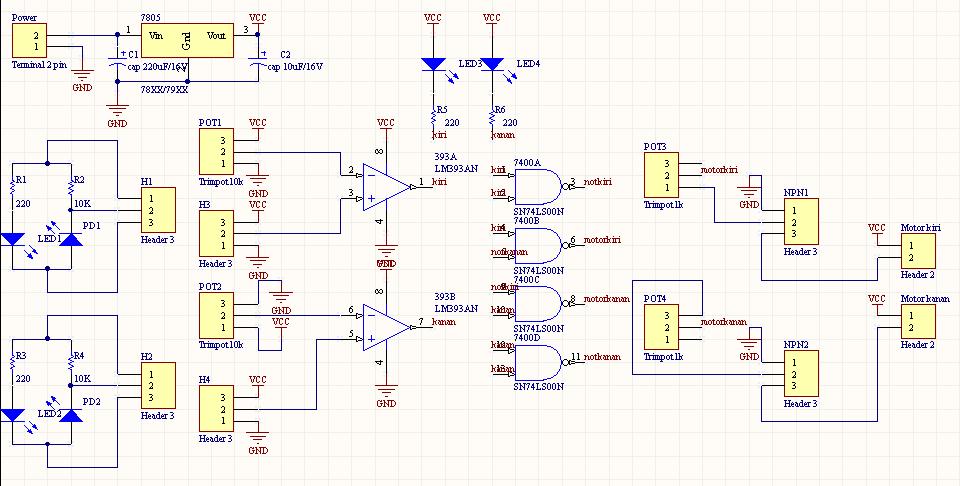Click the GND symbol under capacitor C1
The height and width of the screenshot is (486, 960).
(x=117, y=115)
